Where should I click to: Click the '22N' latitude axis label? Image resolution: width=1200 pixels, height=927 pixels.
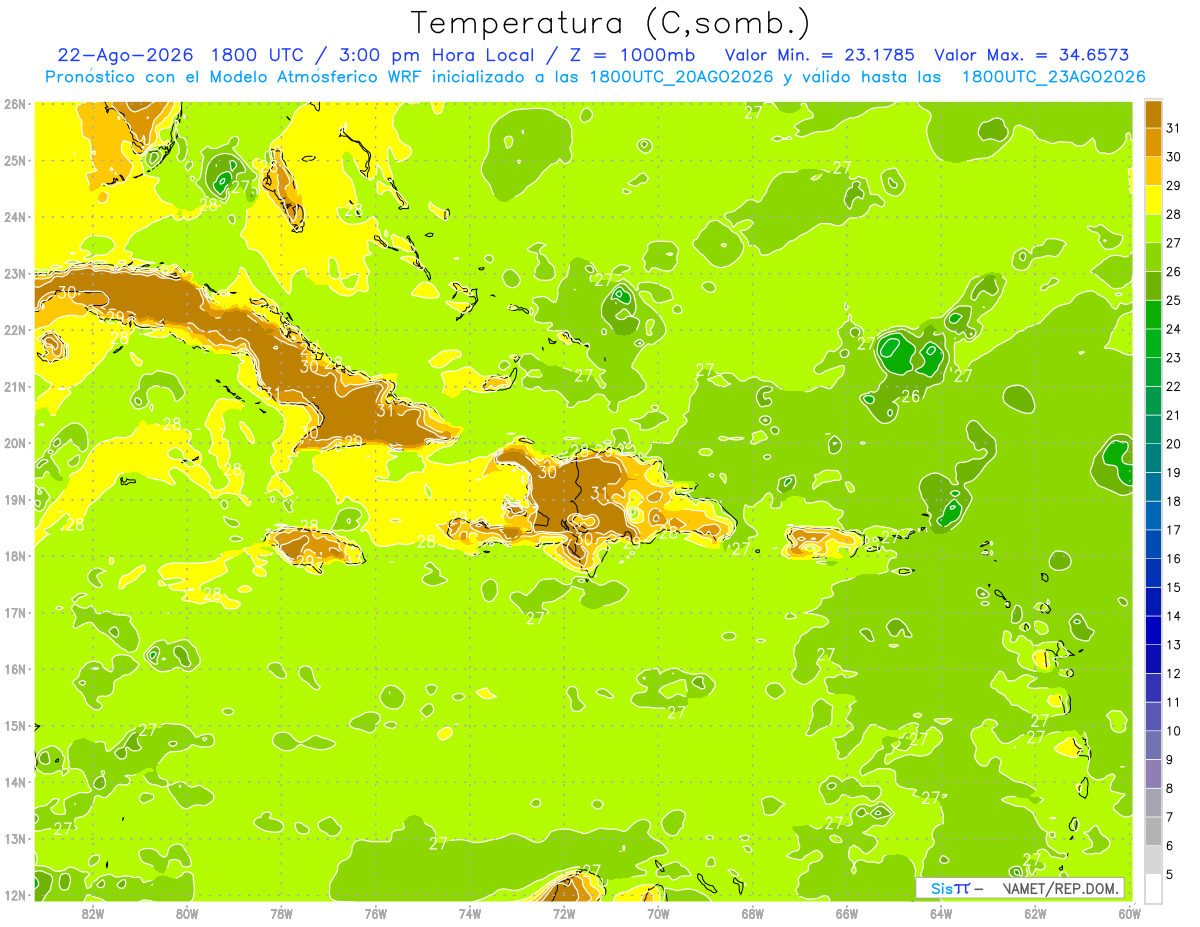(14, 330)
